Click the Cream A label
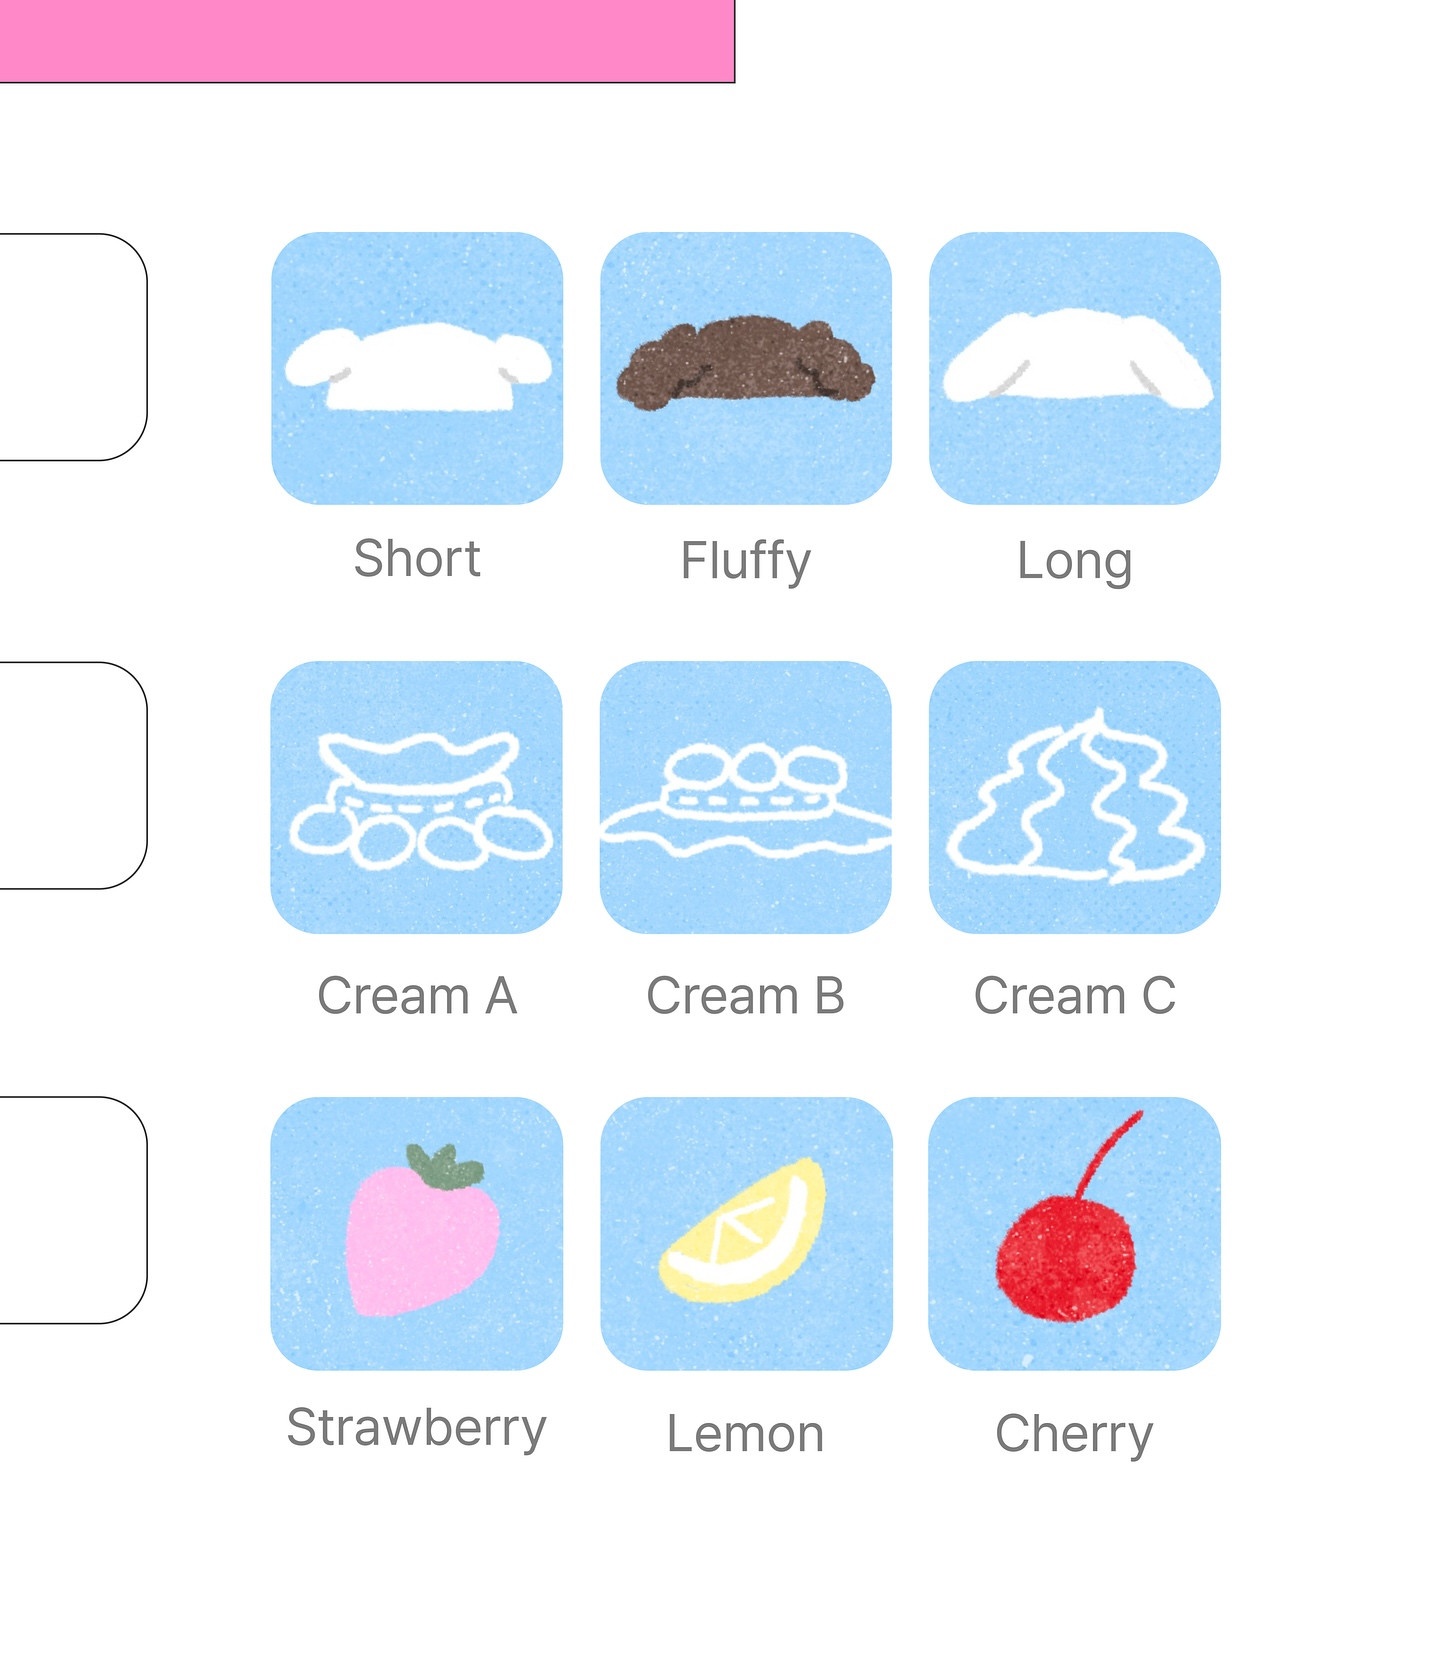The height and width of the screenshot is (1669, 1440). click(x=417, y=996)
